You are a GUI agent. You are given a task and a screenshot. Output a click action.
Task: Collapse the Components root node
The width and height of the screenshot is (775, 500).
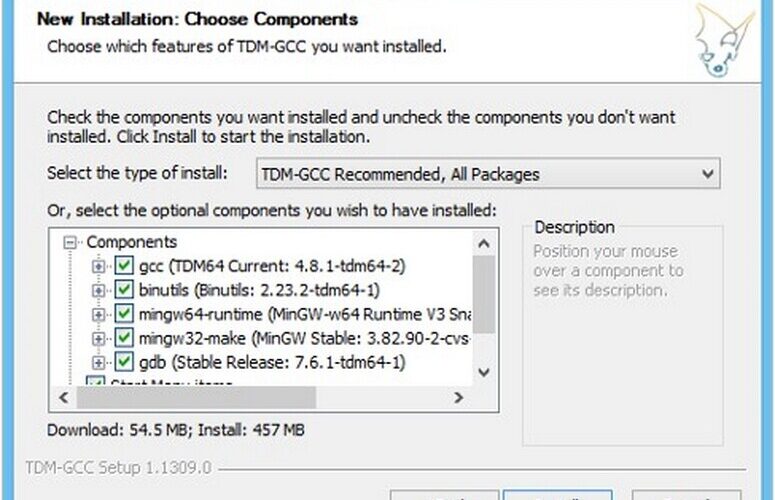click(70, 242)
